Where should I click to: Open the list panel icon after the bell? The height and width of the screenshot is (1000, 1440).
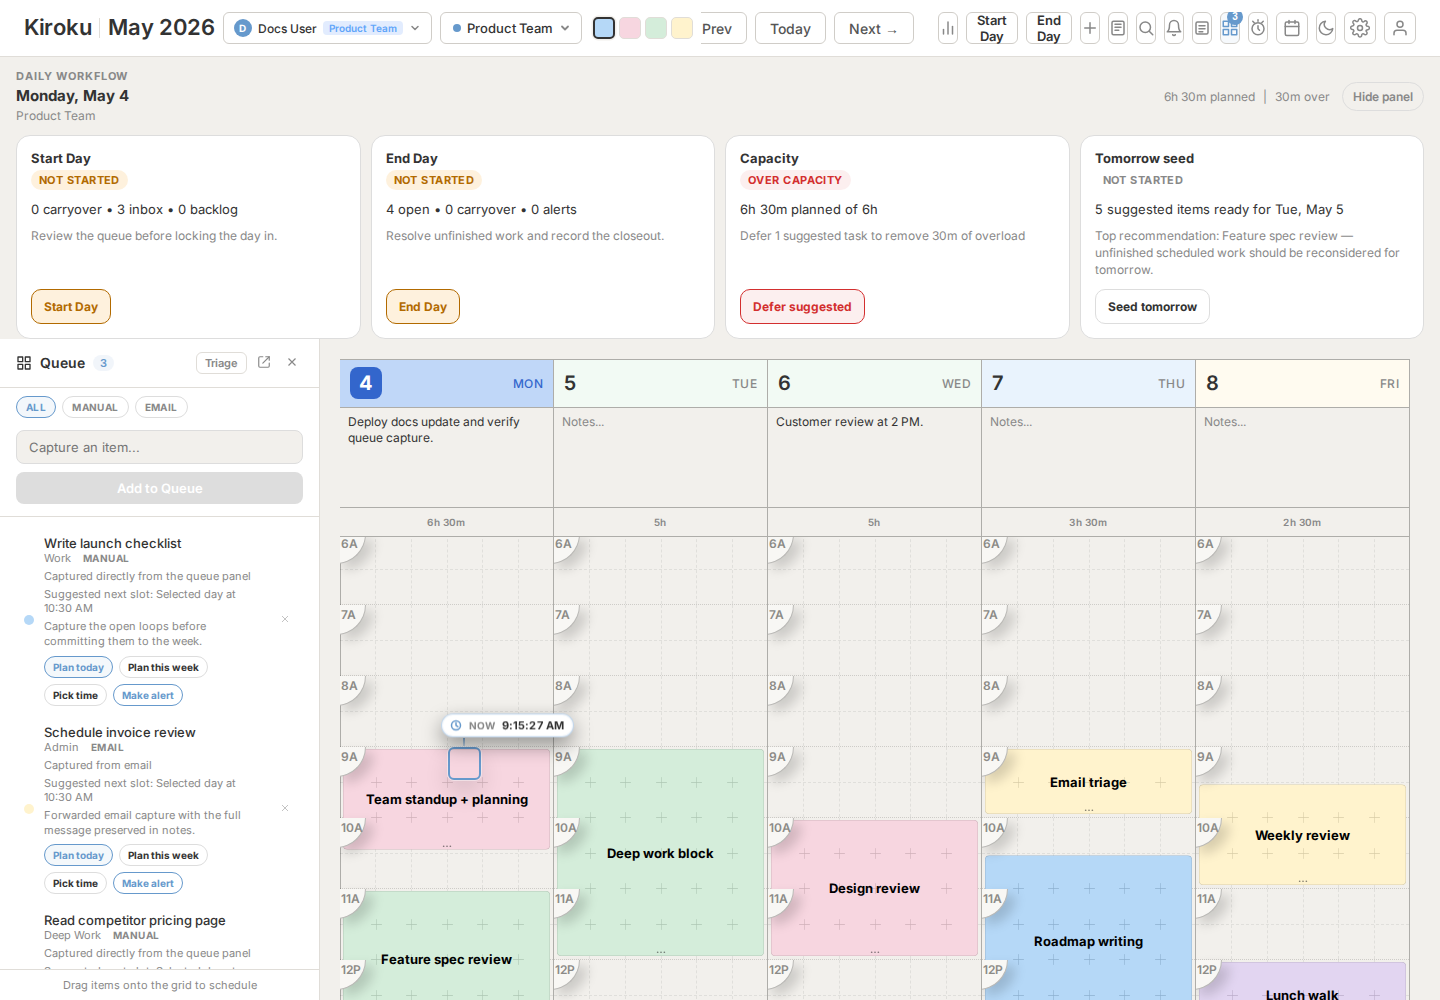coord(1202,28)
